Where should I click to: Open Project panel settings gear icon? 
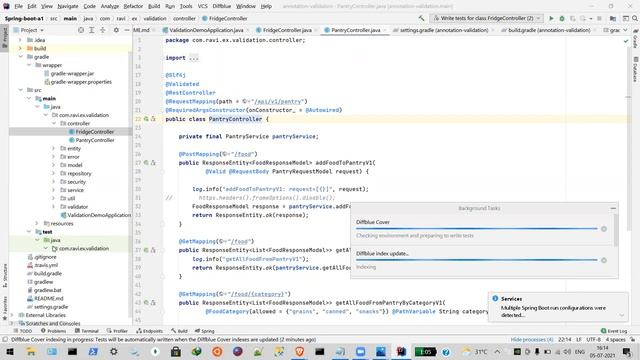(x=116, y=30)
